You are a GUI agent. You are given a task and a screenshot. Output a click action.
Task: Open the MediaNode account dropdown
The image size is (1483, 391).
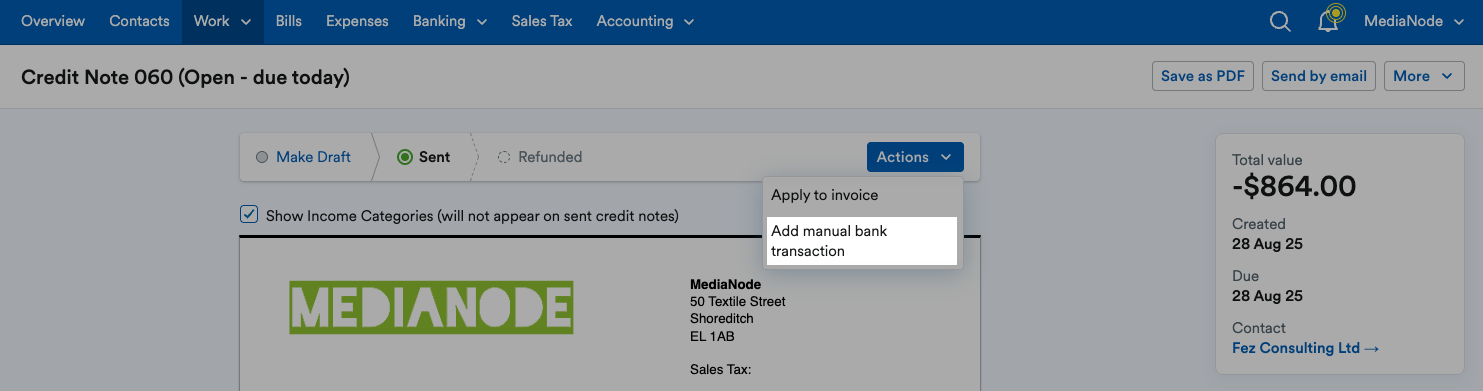pos(1414,21)
